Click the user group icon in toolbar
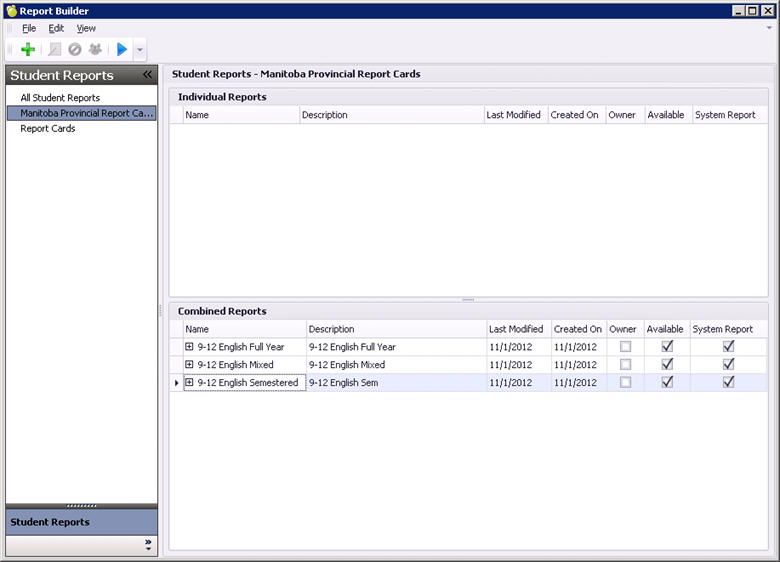The height and width of the screenshot is (562, 780). tap(95, 49)
